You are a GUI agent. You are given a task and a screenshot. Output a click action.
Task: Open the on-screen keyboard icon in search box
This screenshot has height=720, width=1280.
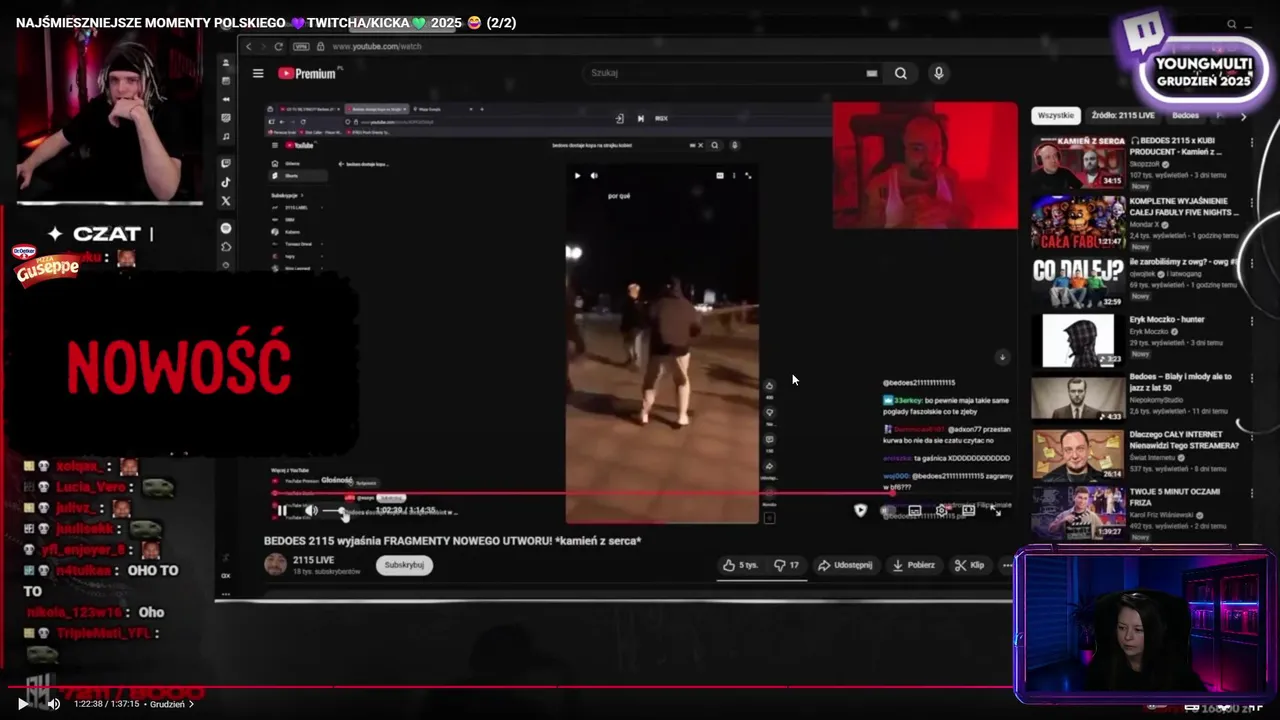coord(871,73)
